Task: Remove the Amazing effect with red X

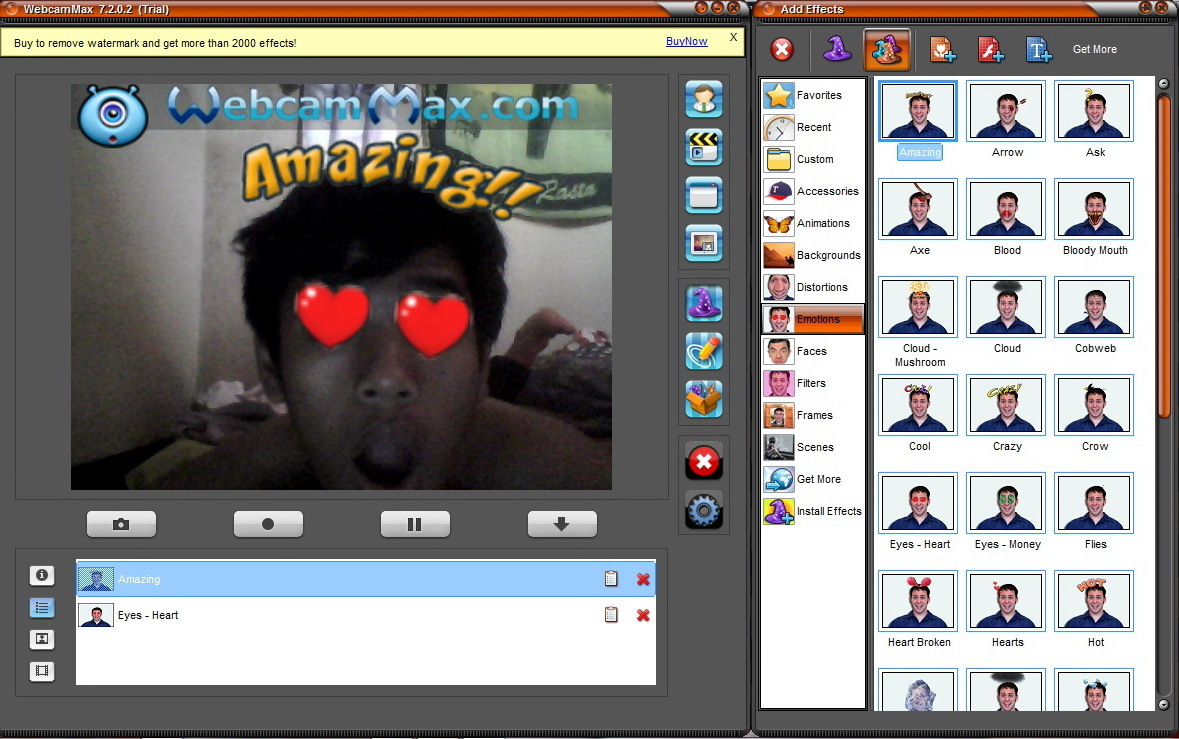Action: click(643, 579)
